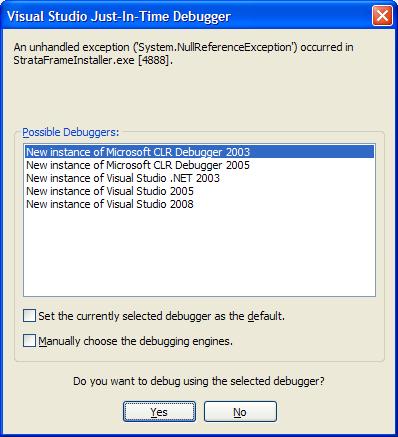
Task: Click the StrataFrameInstaller.exe [4888] text line
Action: [x=93, y=60]
